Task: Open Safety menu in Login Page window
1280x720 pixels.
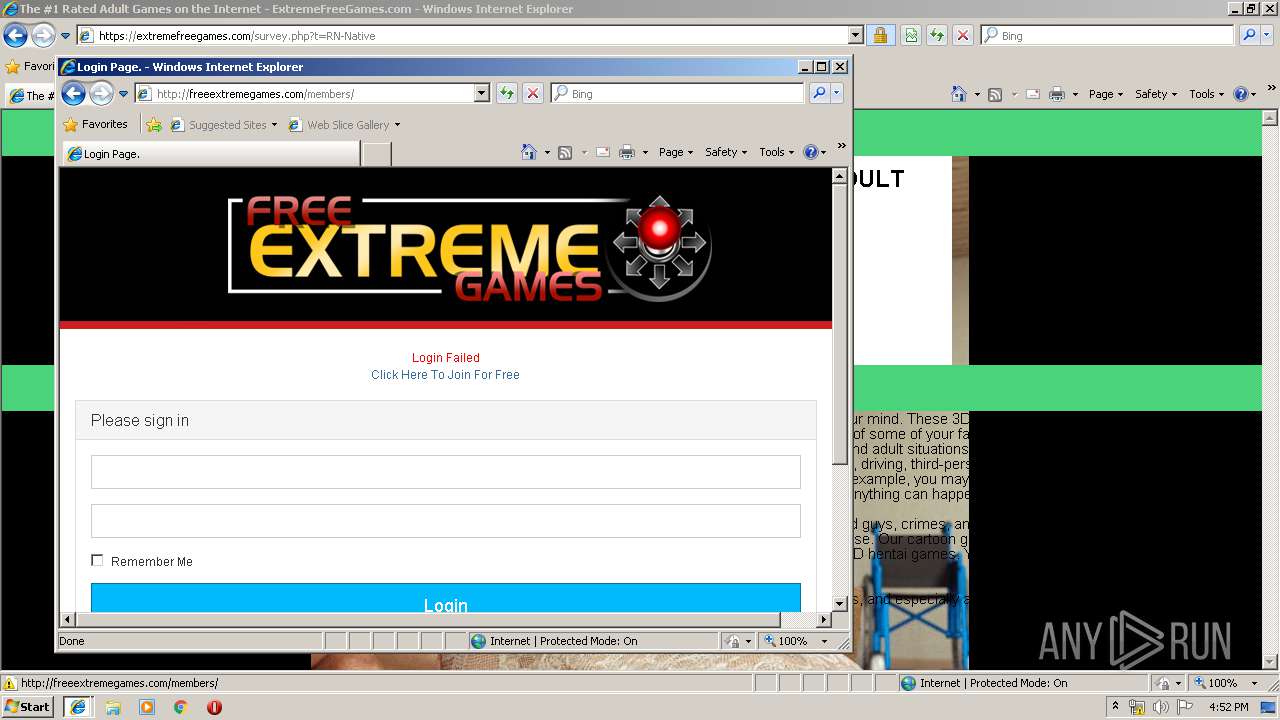Action: 726,152
